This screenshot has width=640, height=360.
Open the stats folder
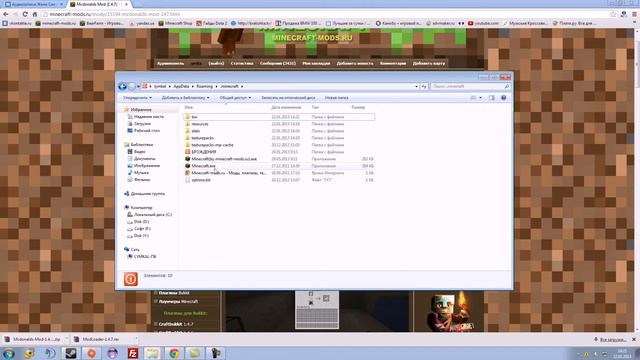(x=196, y=131)
